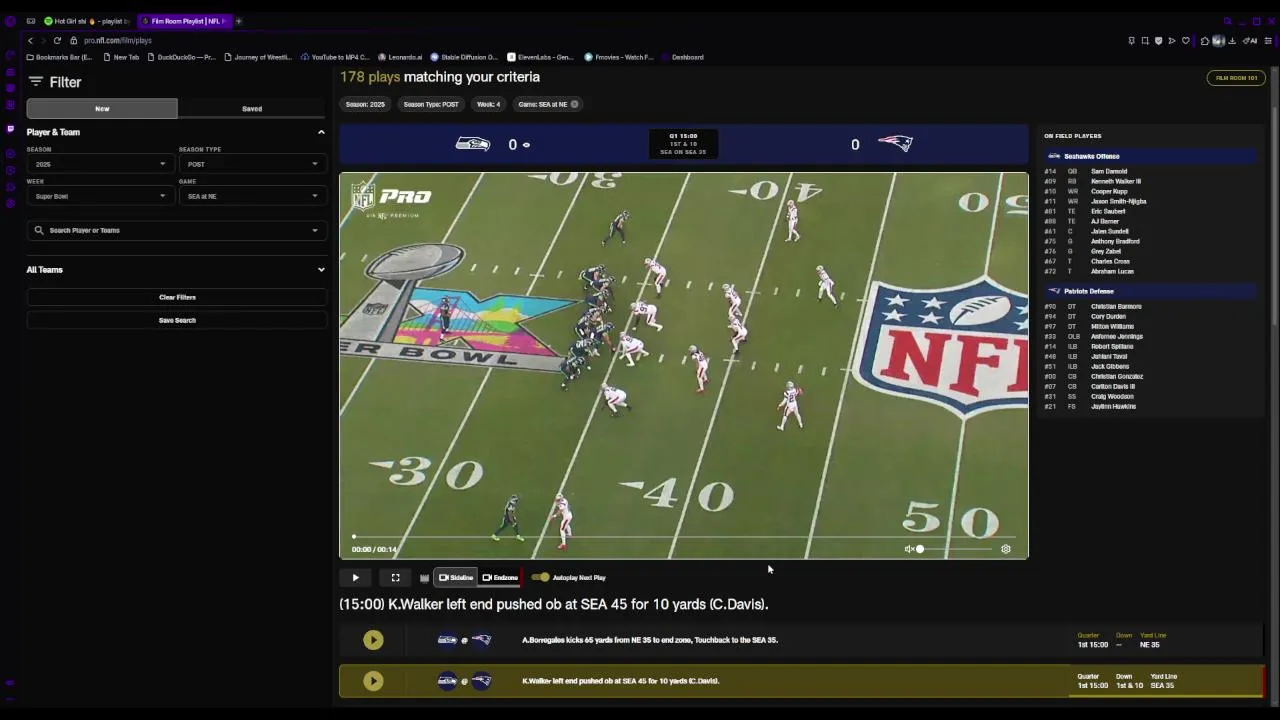Go back in browser history
This screenshot has width=1280, height=720.
(x=31, y=41)
